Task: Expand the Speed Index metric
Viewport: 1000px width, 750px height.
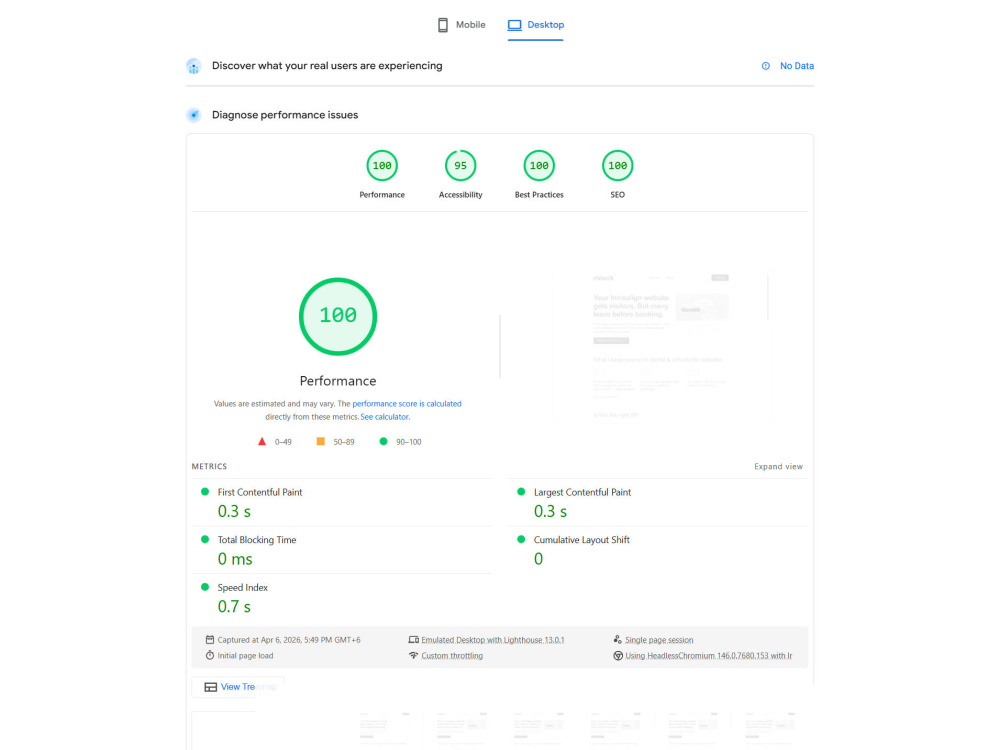Action: coord(342,598)
